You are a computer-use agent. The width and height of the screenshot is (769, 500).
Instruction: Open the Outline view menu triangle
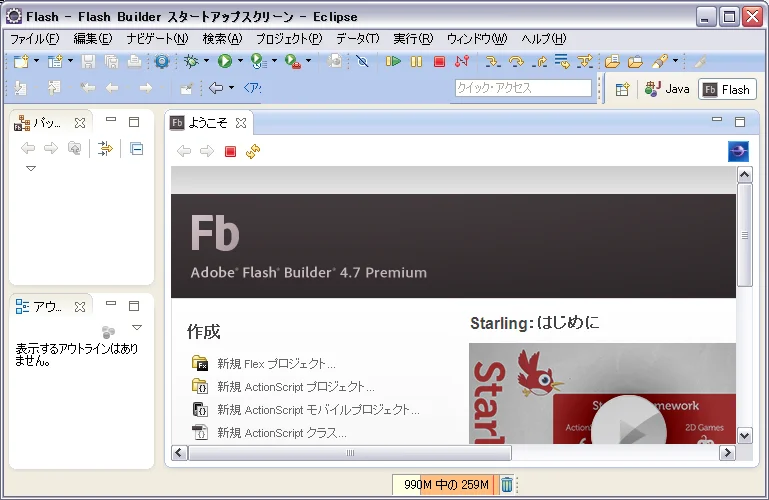[x=137, y=327]
